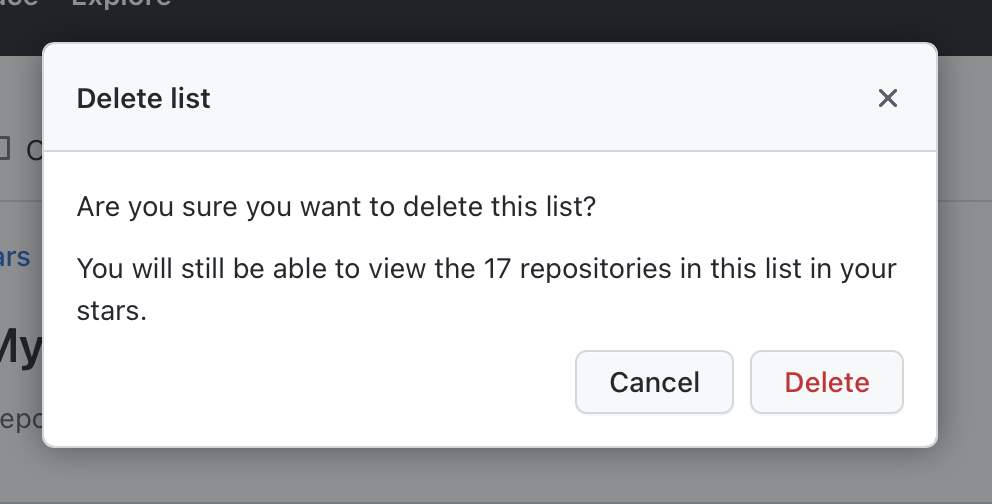
Task: Click the label beside the background checkbox
Action: [33, 150]
